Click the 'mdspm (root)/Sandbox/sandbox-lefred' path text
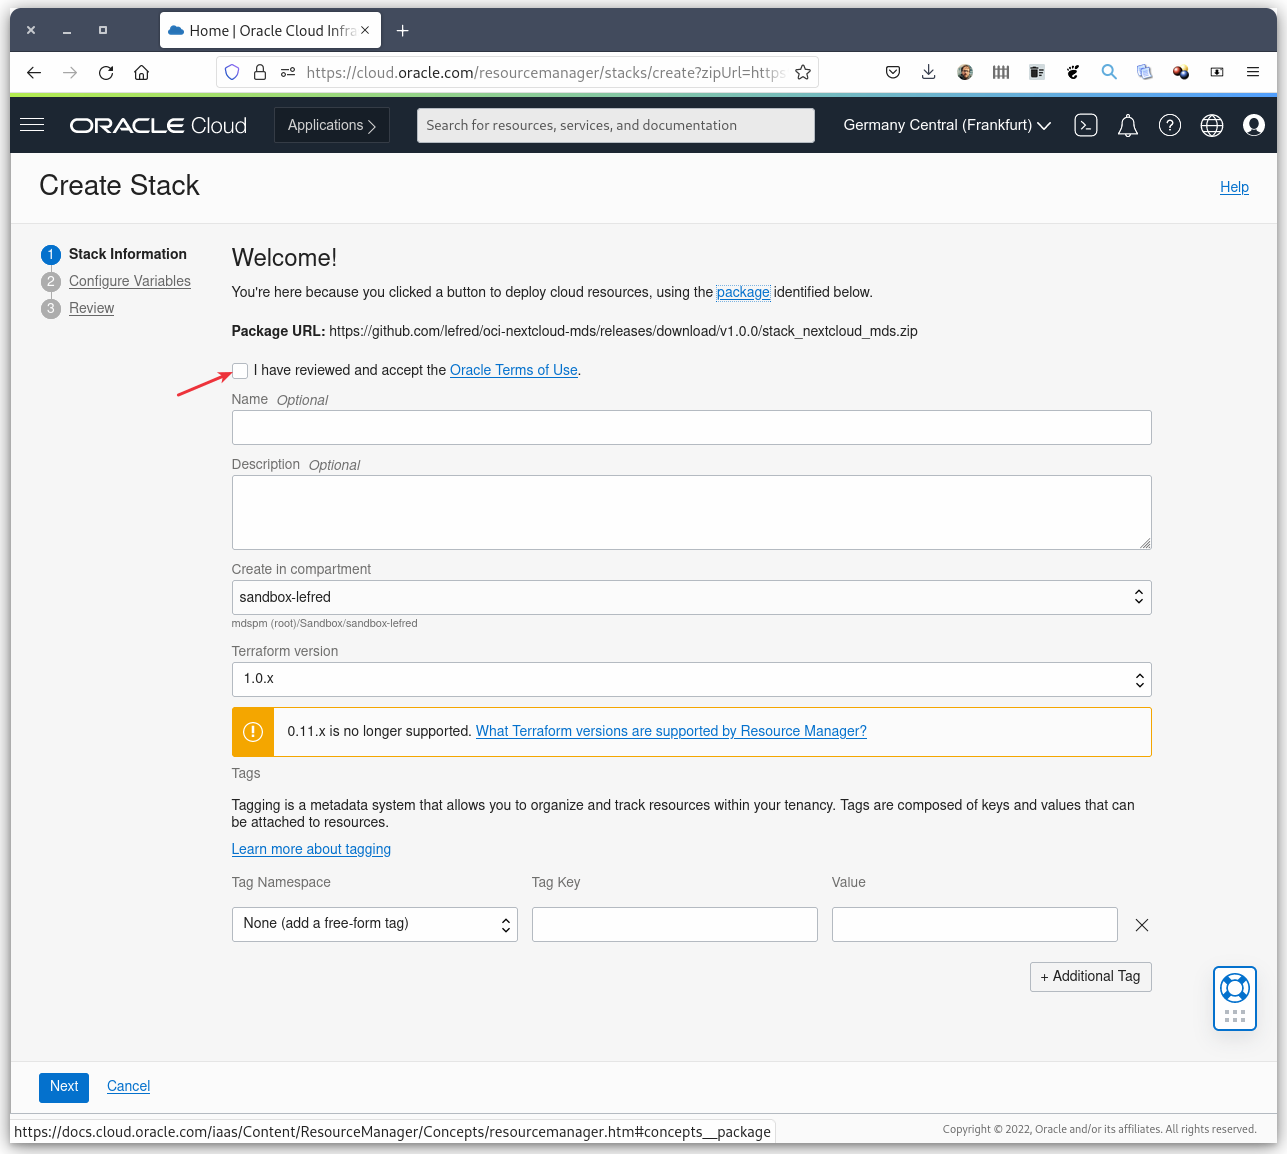 324,623
